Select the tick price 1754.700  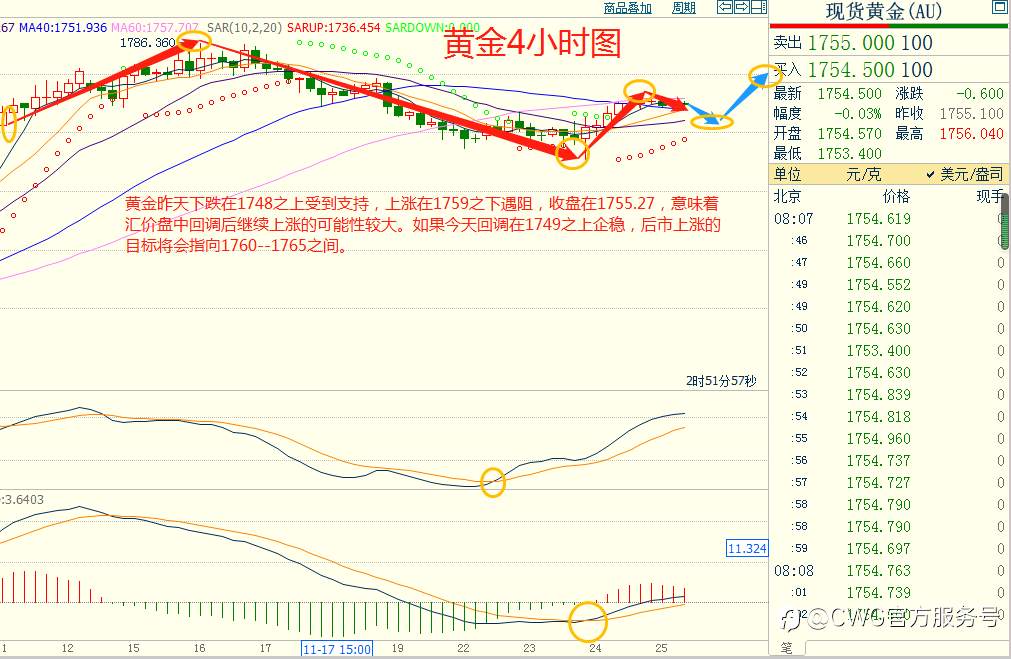(x=878, y=241)
